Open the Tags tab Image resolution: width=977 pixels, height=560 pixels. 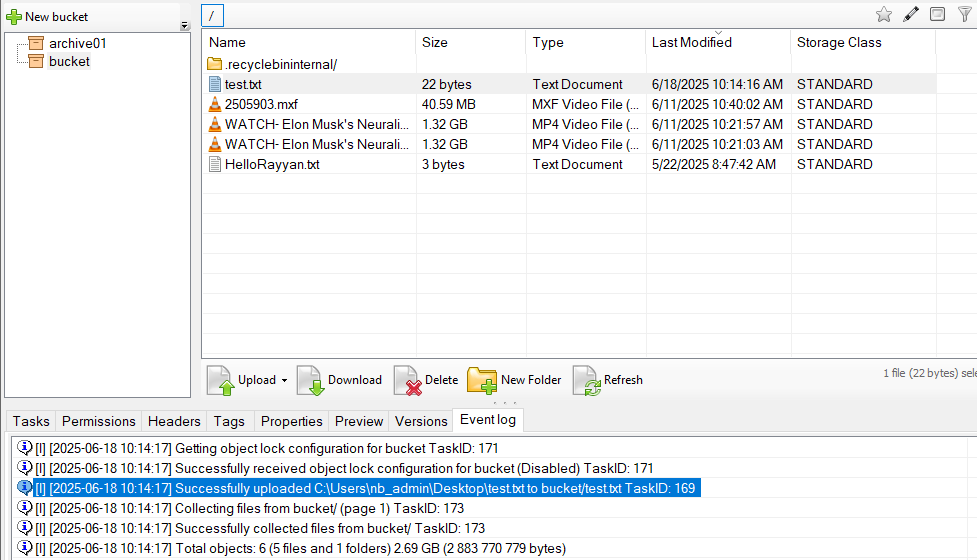click(229, 421)
